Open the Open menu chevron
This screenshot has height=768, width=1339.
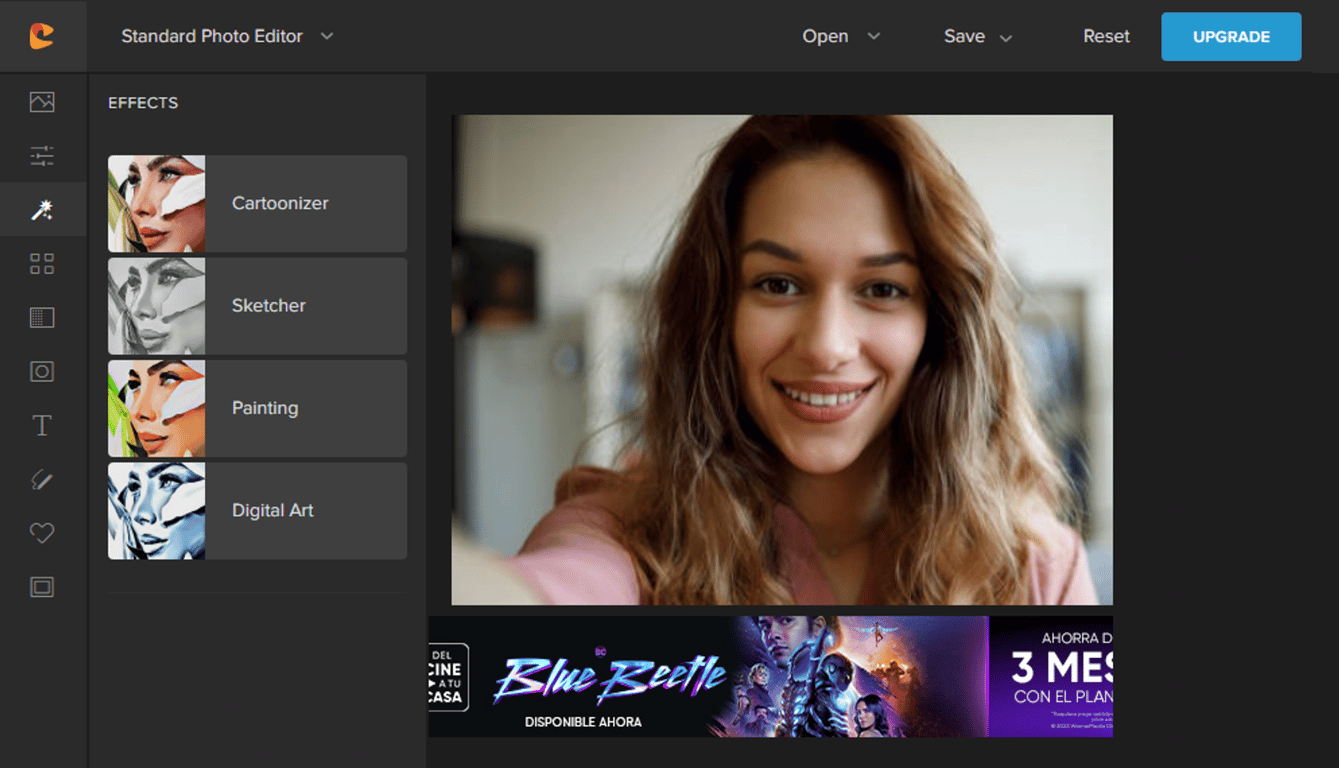[x=873, y=36]
